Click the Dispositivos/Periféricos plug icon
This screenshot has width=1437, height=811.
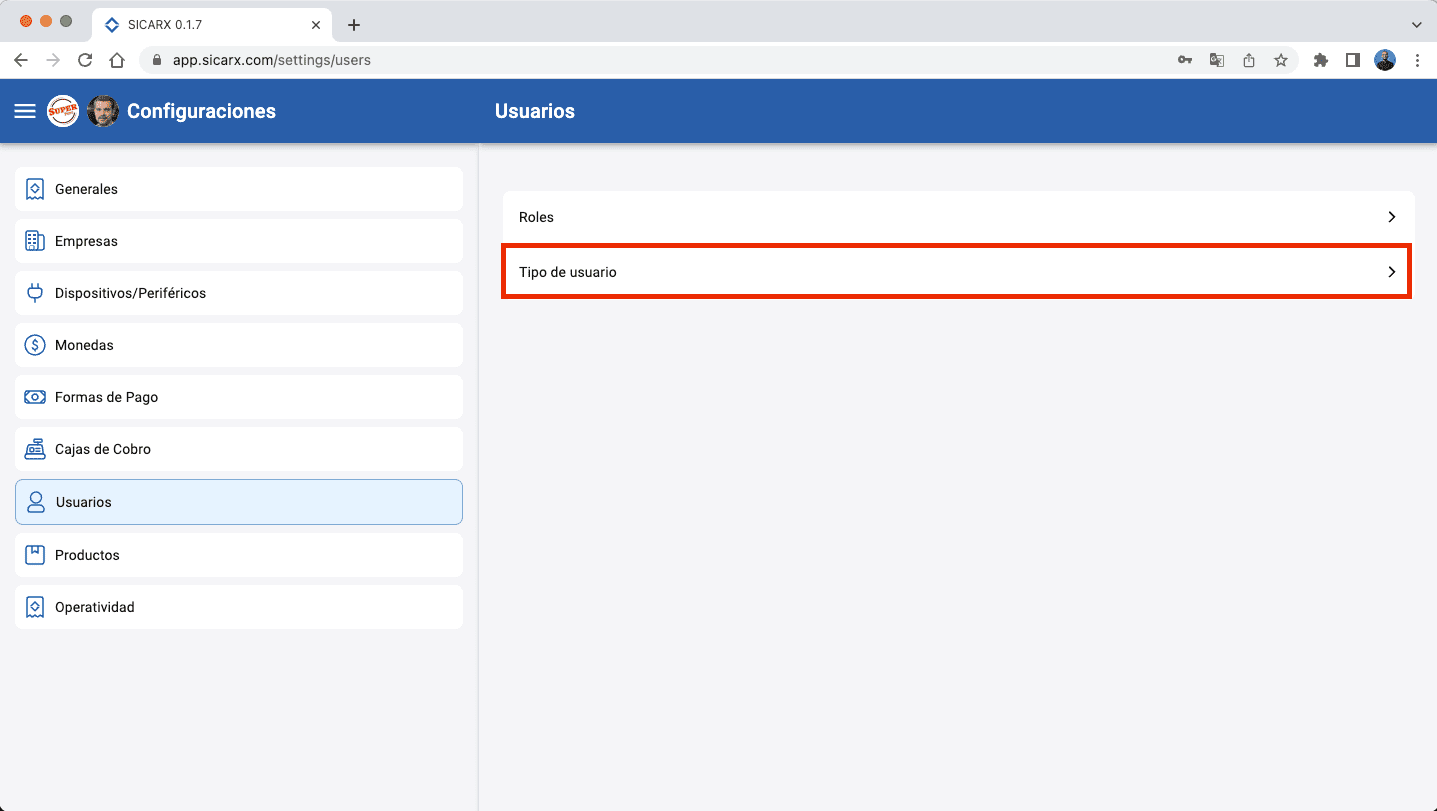(x=35, y=293)
